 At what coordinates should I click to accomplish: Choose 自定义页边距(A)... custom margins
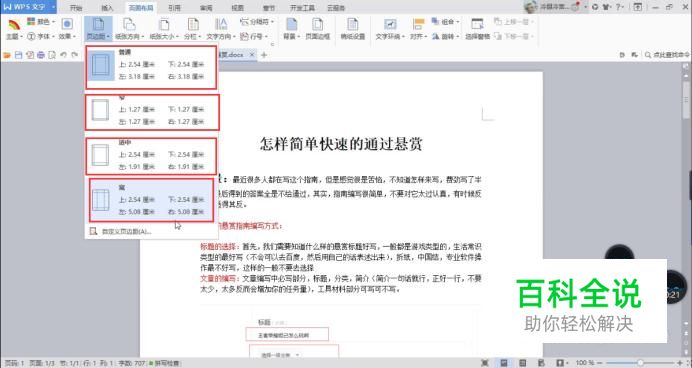pyautogui.click(x=121, y=231)
